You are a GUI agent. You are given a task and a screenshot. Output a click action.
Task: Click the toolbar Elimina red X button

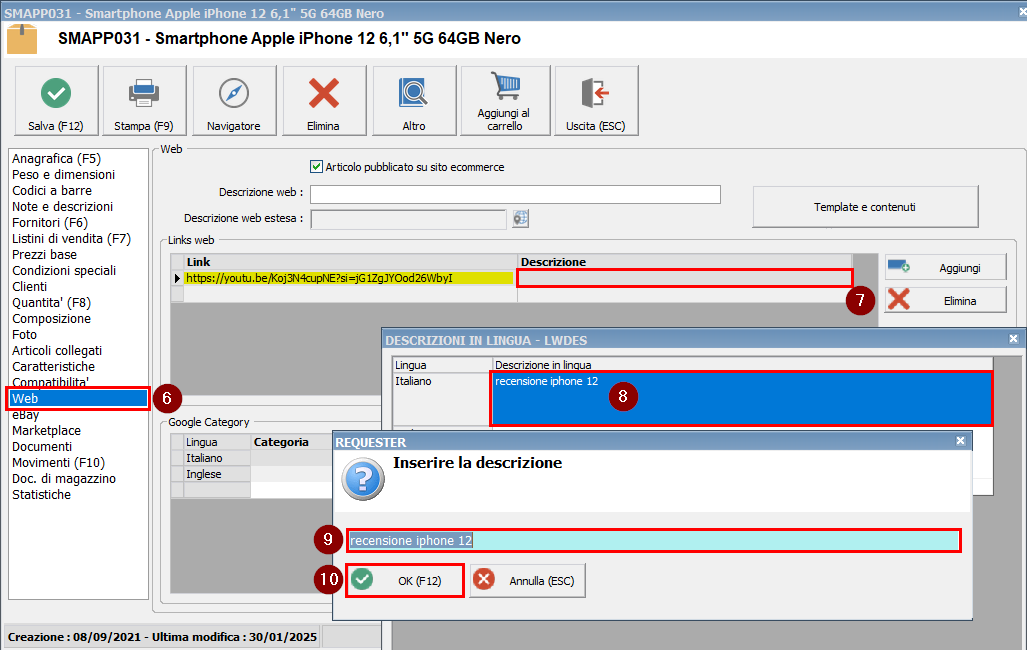point(324,100)
